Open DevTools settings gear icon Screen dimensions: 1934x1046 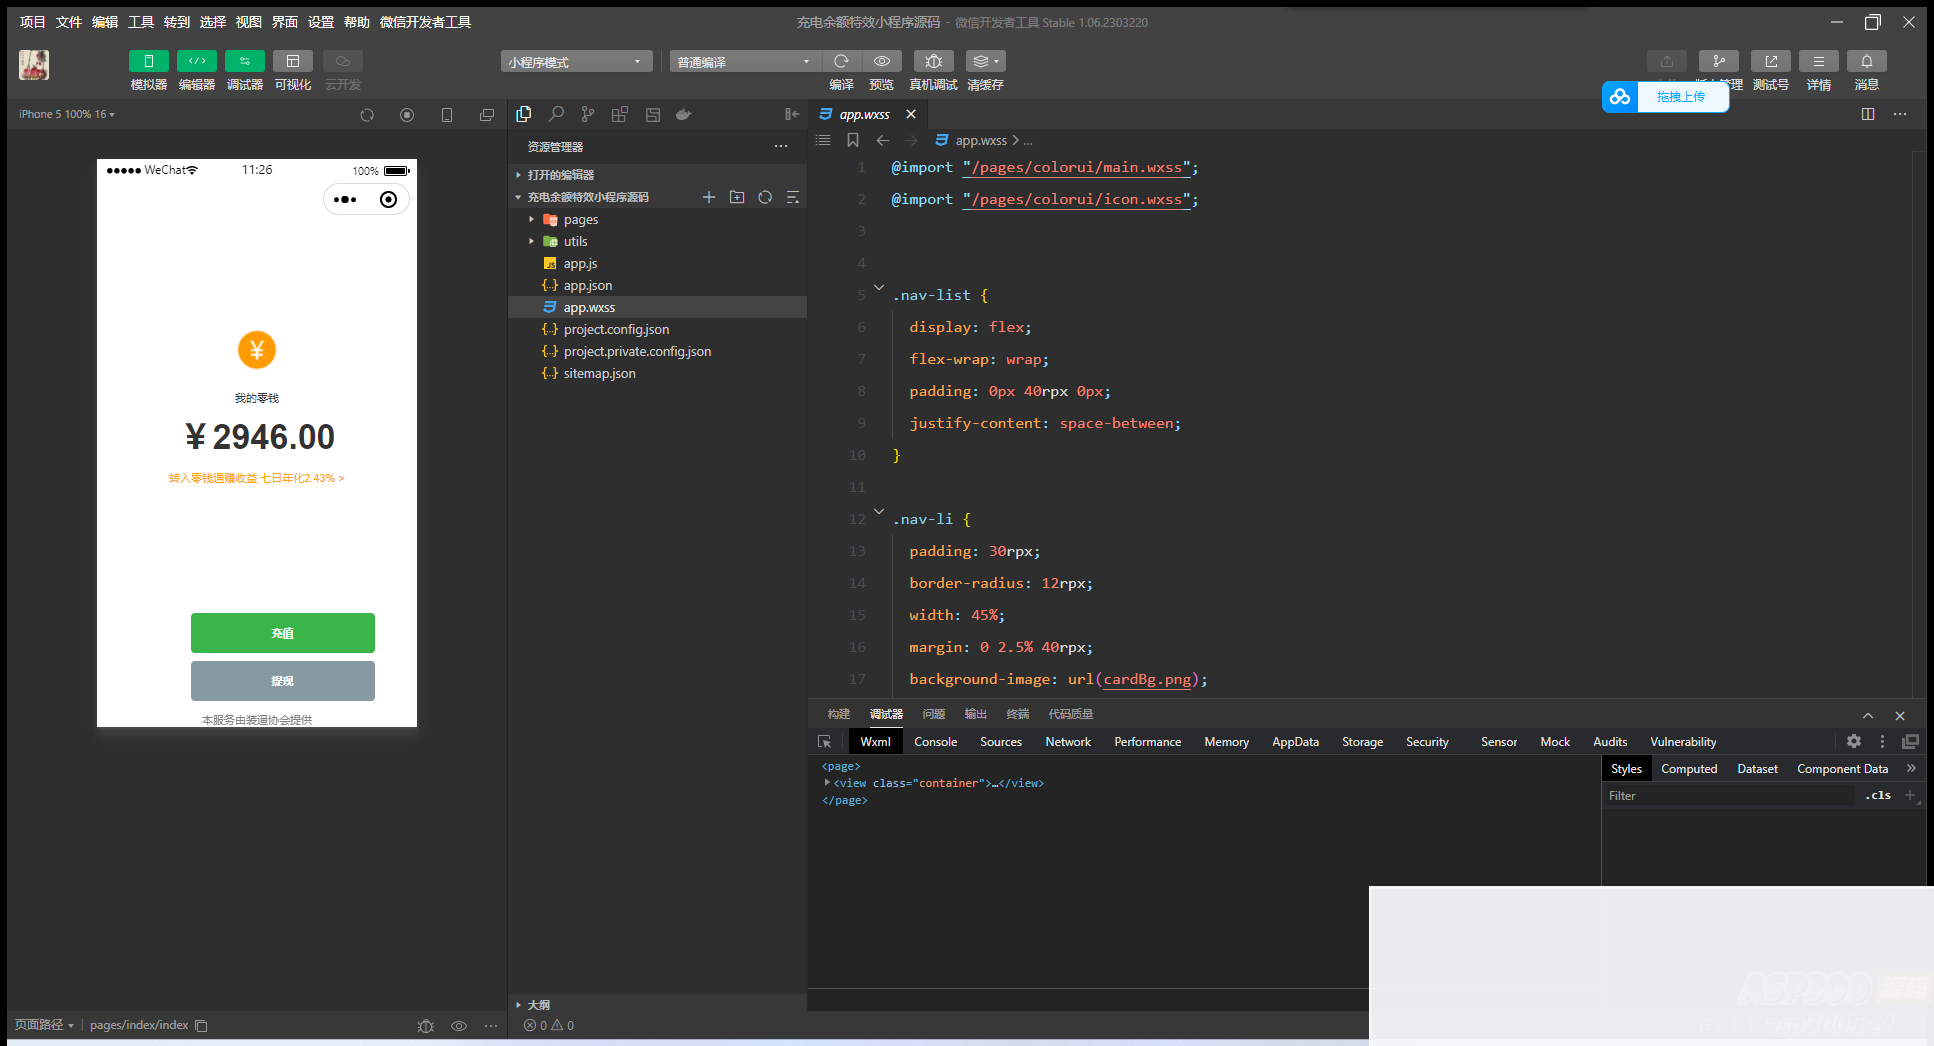(x=1853, y=742)
